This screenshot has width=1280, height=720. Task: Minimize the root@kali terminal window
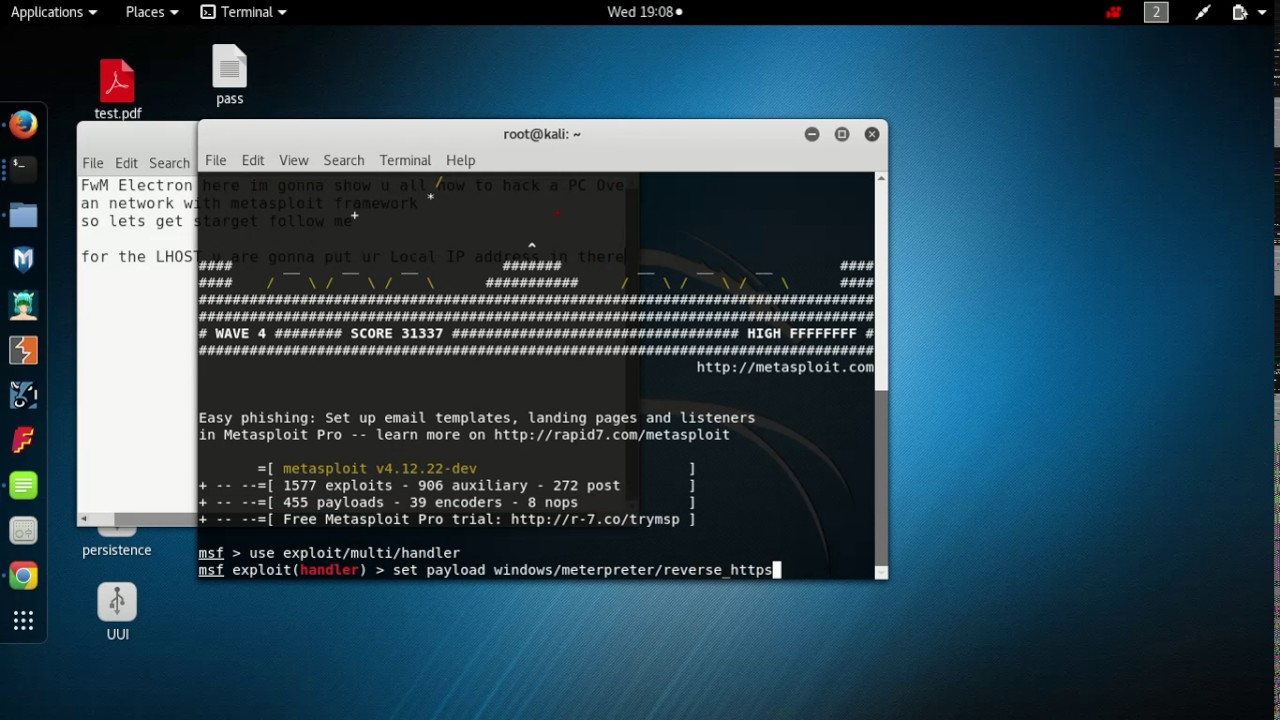811,134
